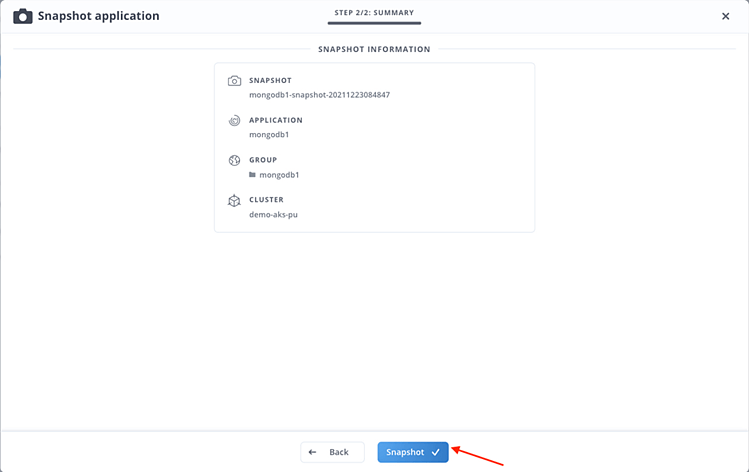Click the left arrow icon on Back button
Image resolution: width=749 pixels, height=472 pixels.
pos(313,452)
